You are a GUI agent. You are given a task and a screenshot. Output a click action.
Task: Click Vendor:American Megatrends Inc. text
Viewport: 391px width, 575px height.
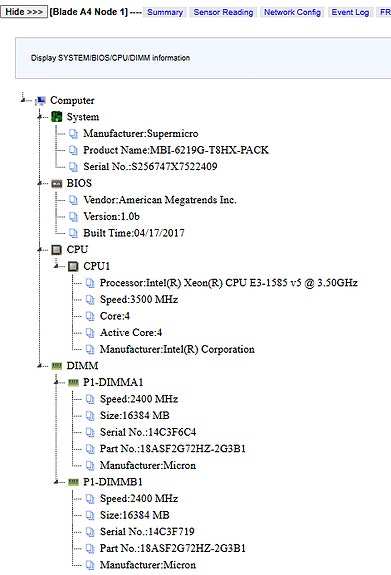(x=160, y=199)
